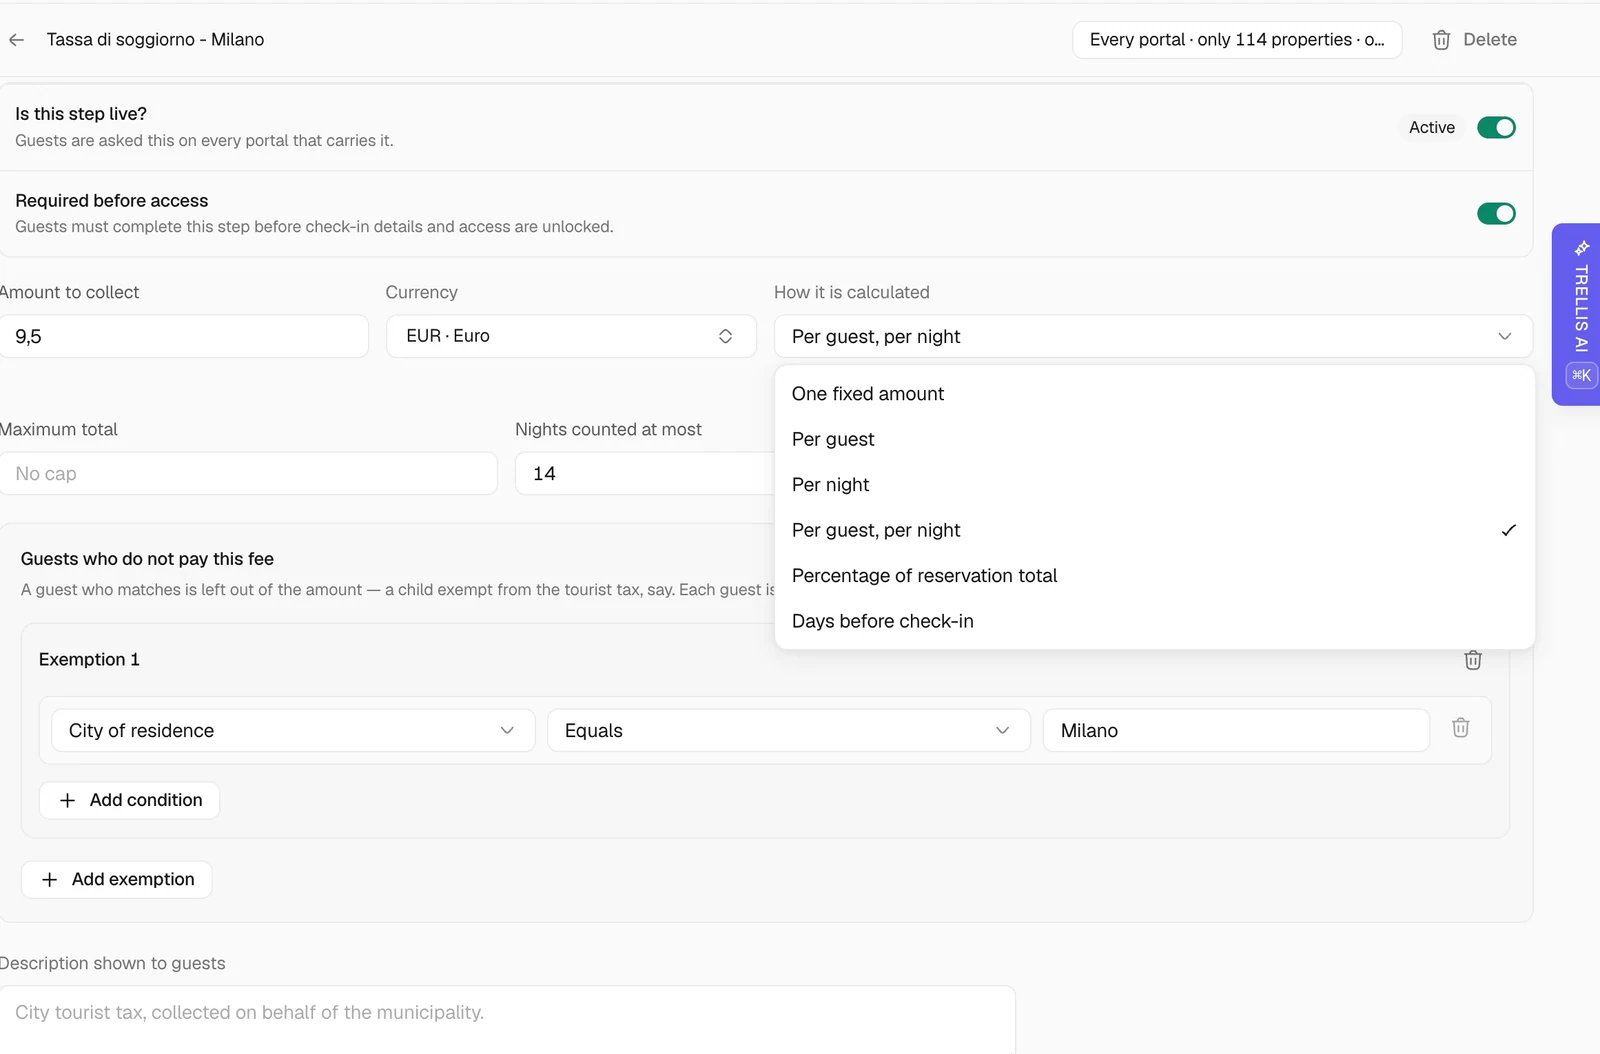This screenshot has width=1600, height=1054.
Task: Click the Exemption 1 heading
Action: point(89,660)
